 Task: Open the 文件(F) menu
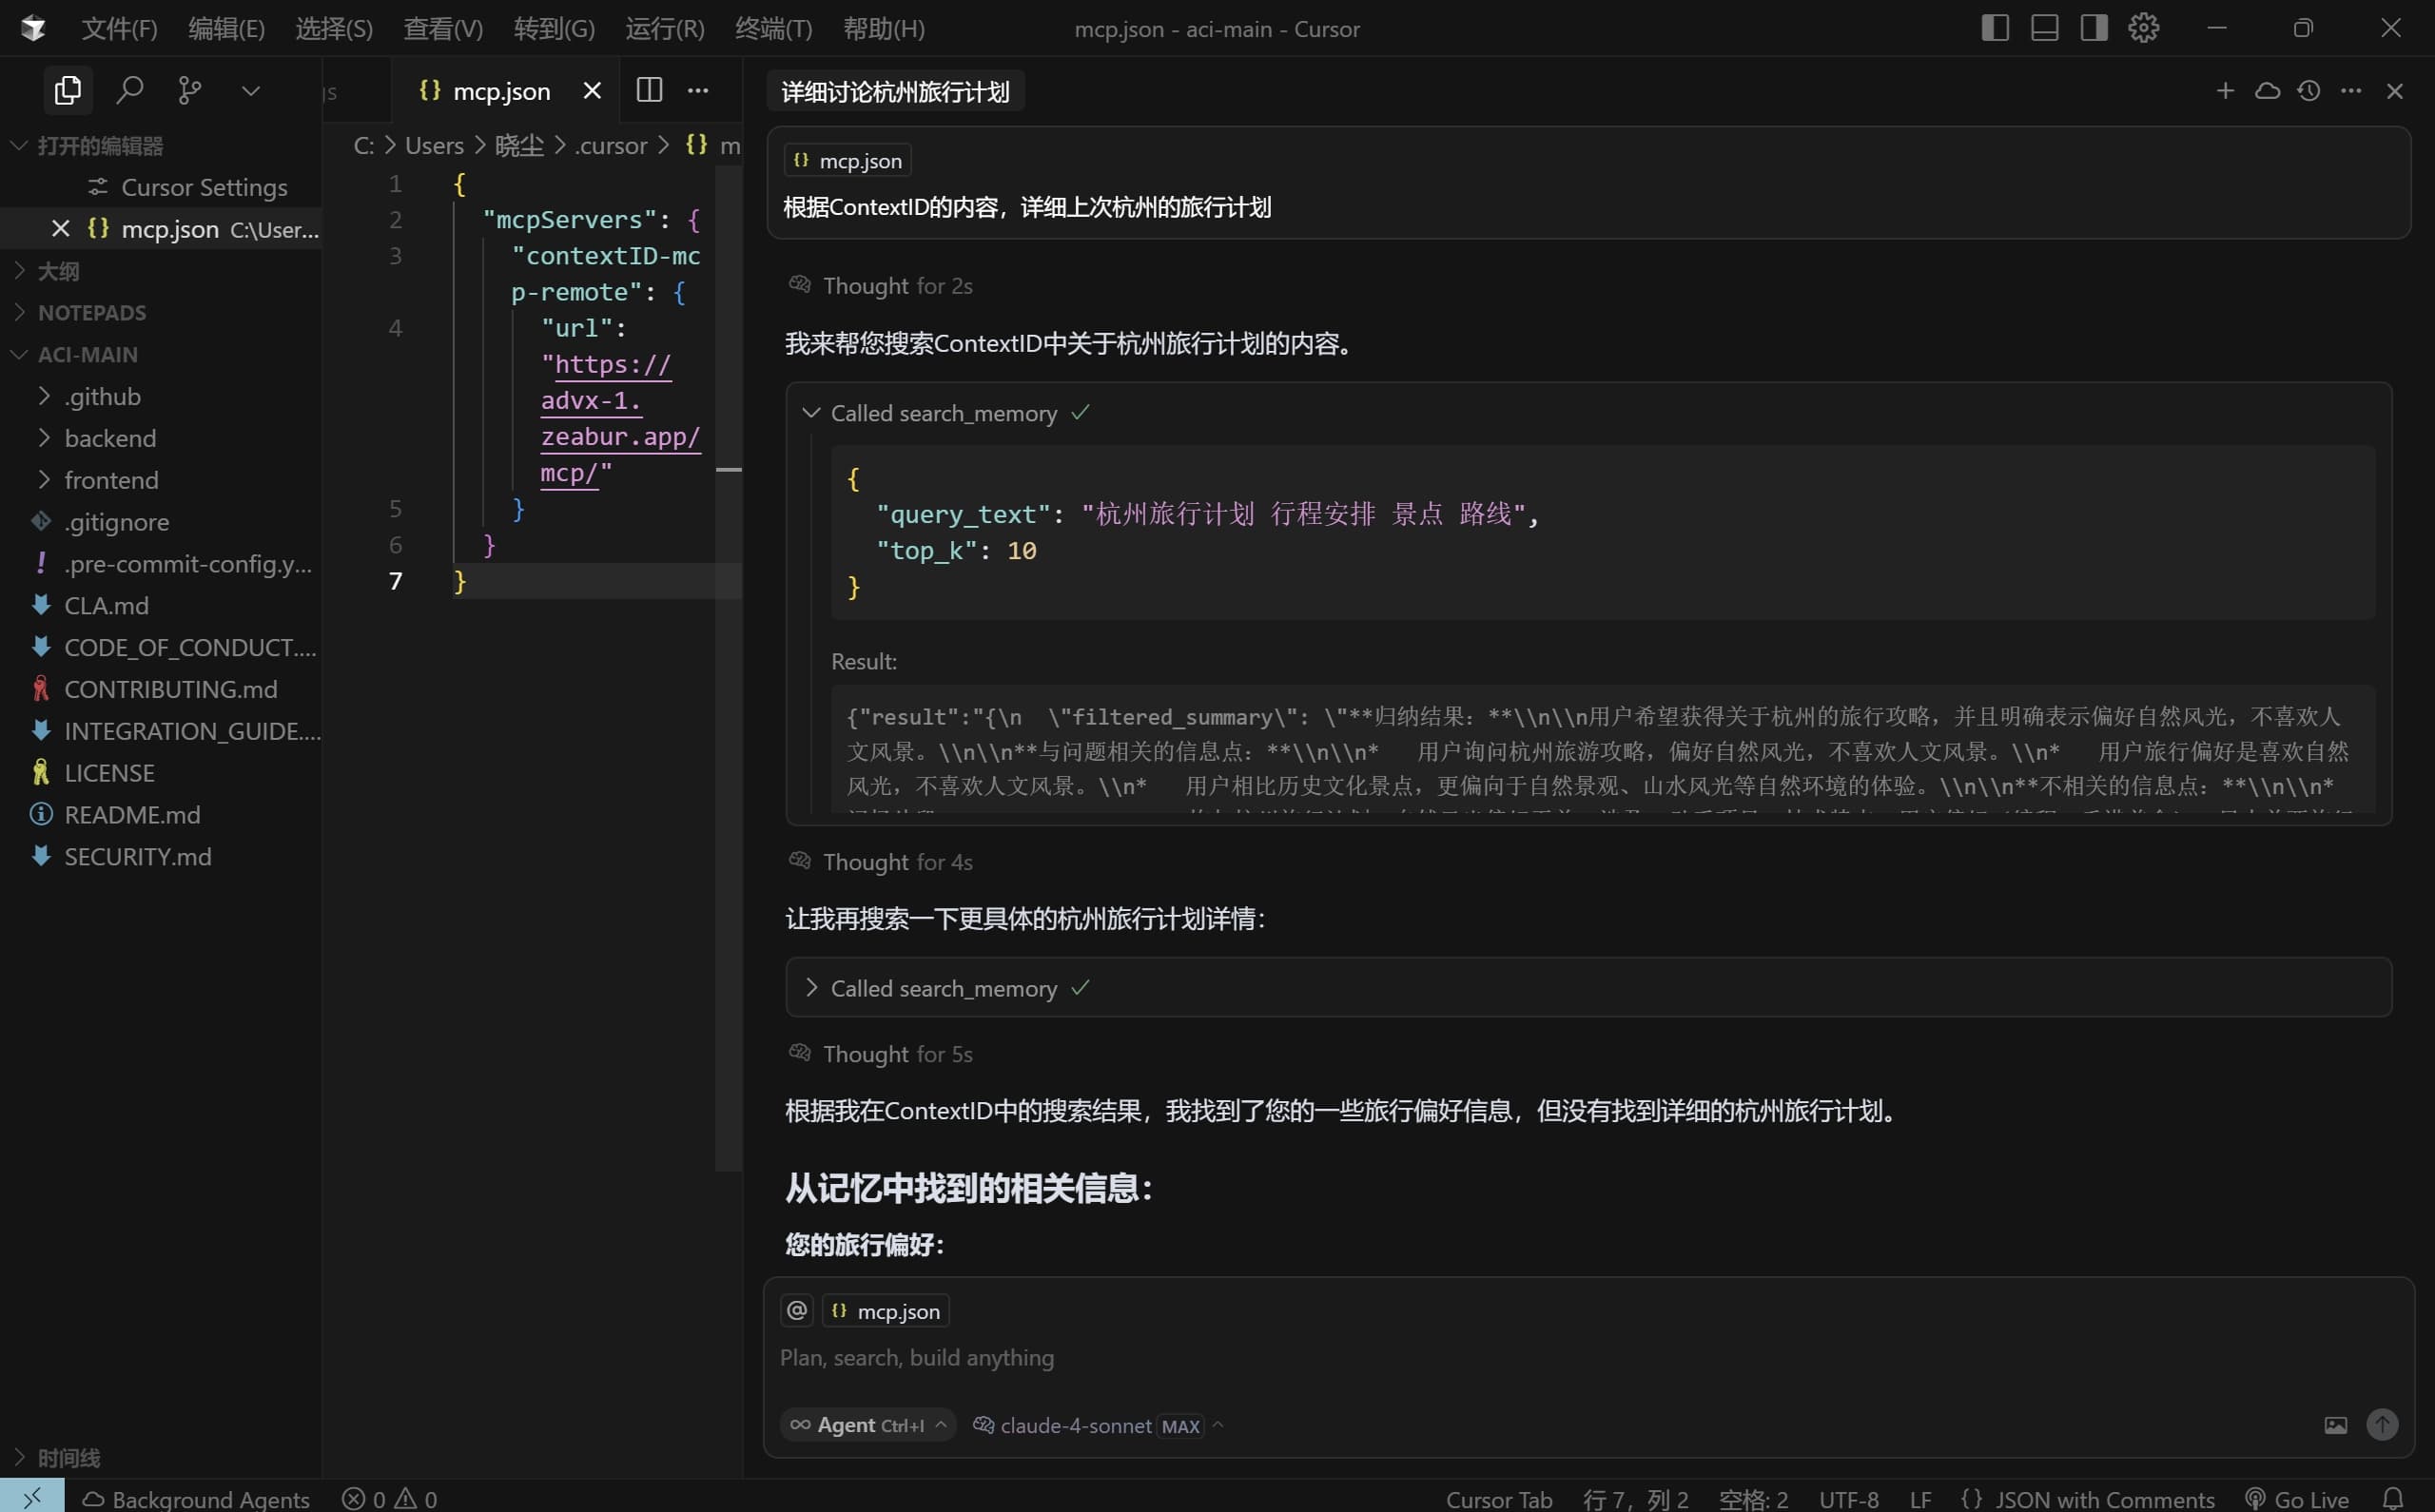pos(119,29)
